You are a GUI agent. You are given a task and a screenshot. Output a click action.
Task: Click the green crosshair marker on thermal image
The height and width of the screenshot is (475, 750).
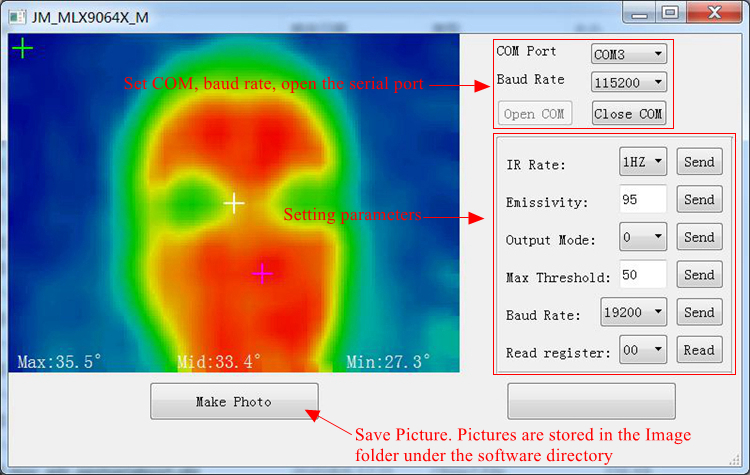(22, 48)
